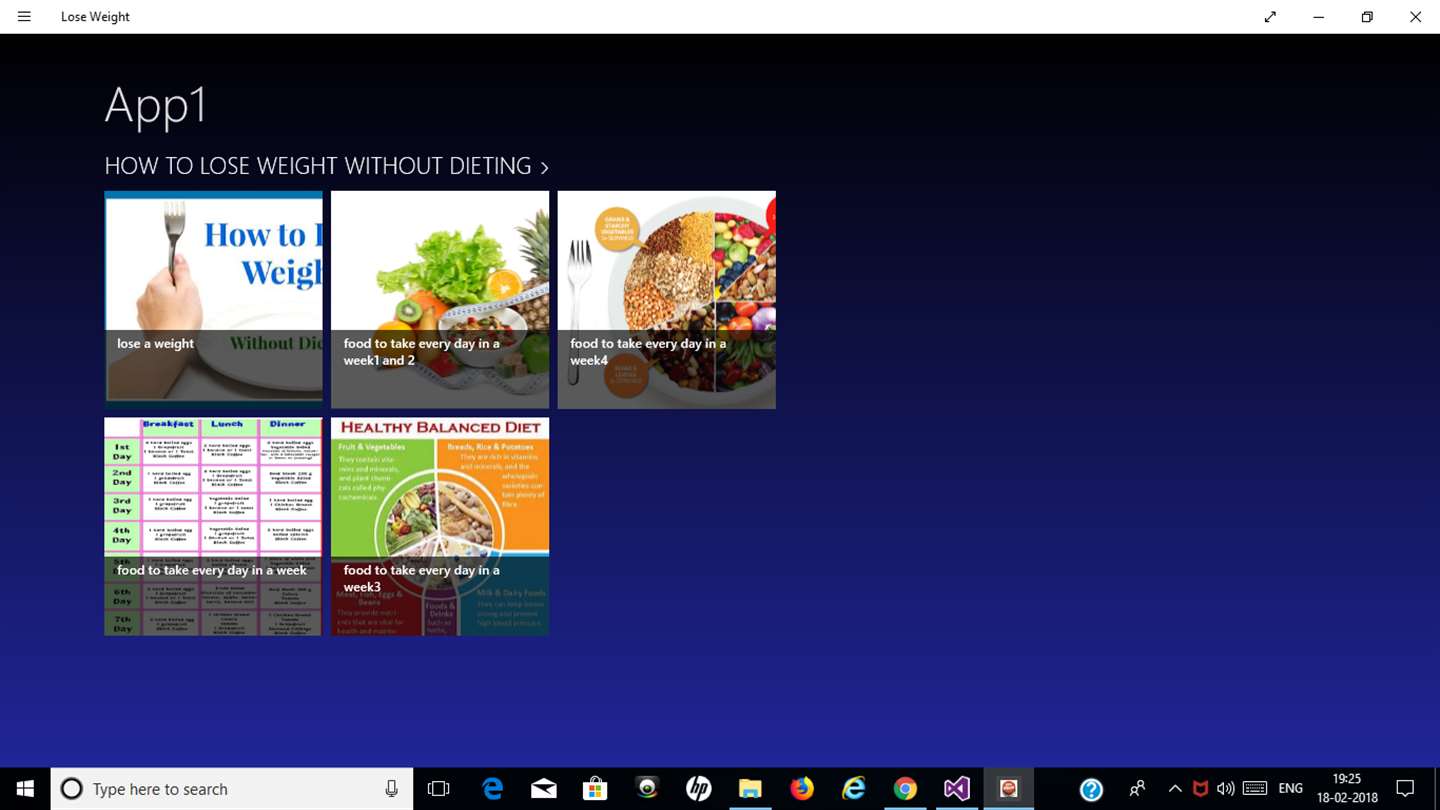Viewport: 1440px width, 810px height.
Task: Activate the Cortana microphone icon
Action: pyautogui.click(x=391, y=789)
